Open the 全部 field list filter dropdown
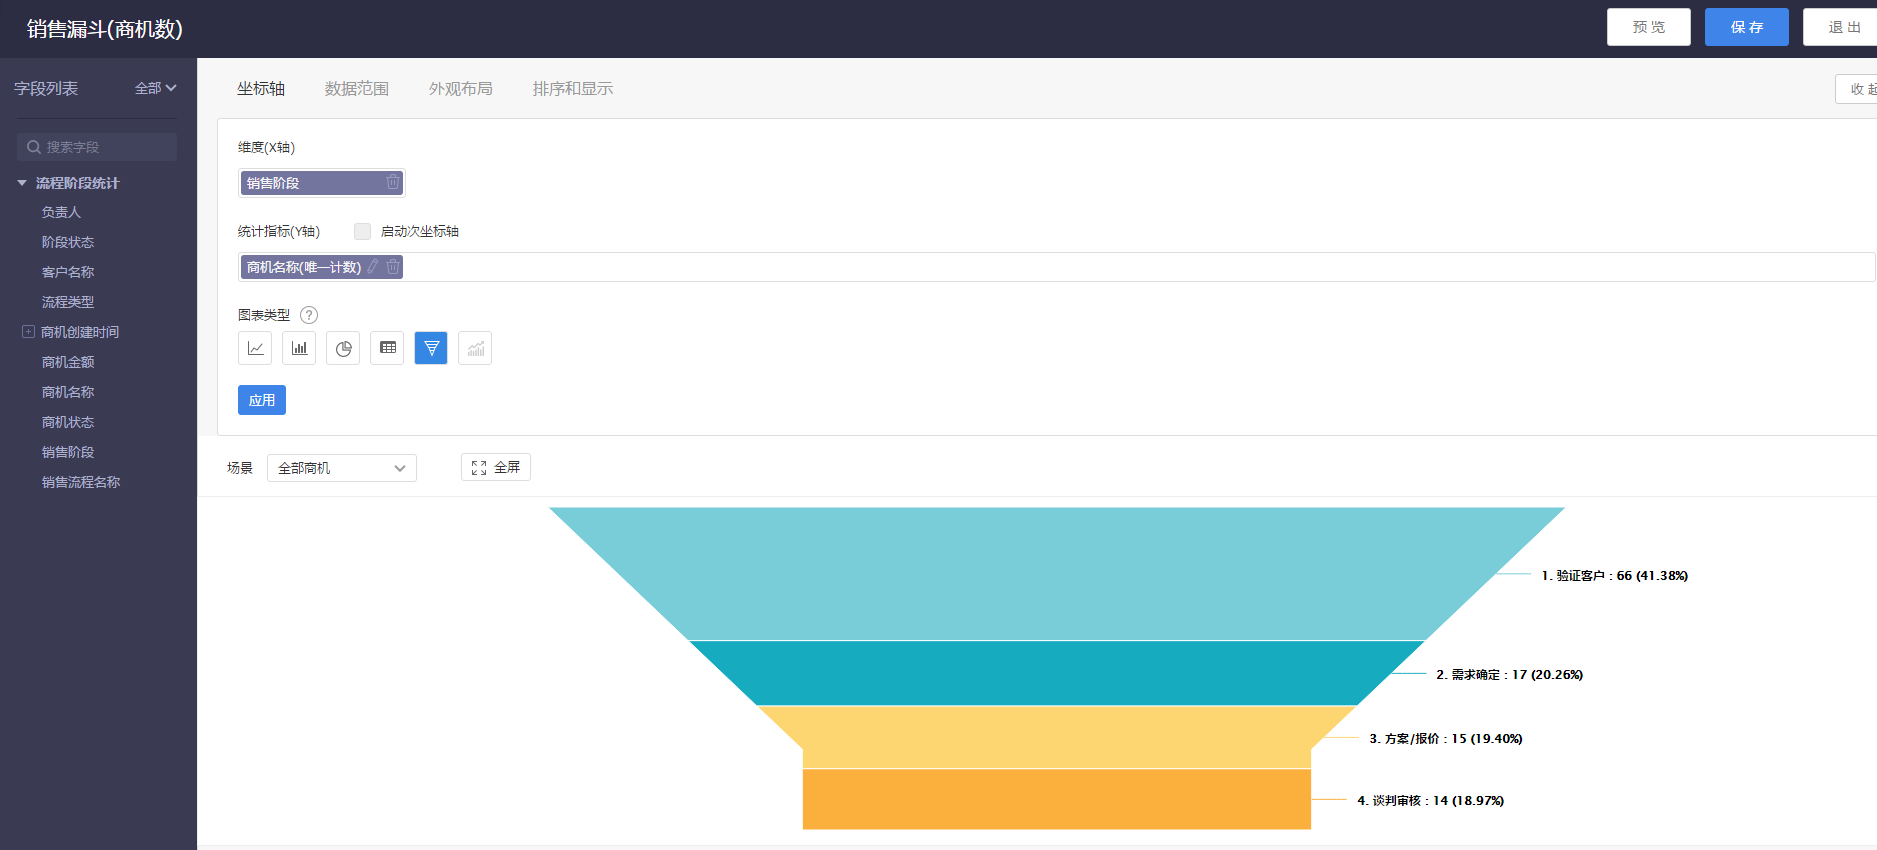This screenshot has width=1877, height=850. click(x=155, y=88)
